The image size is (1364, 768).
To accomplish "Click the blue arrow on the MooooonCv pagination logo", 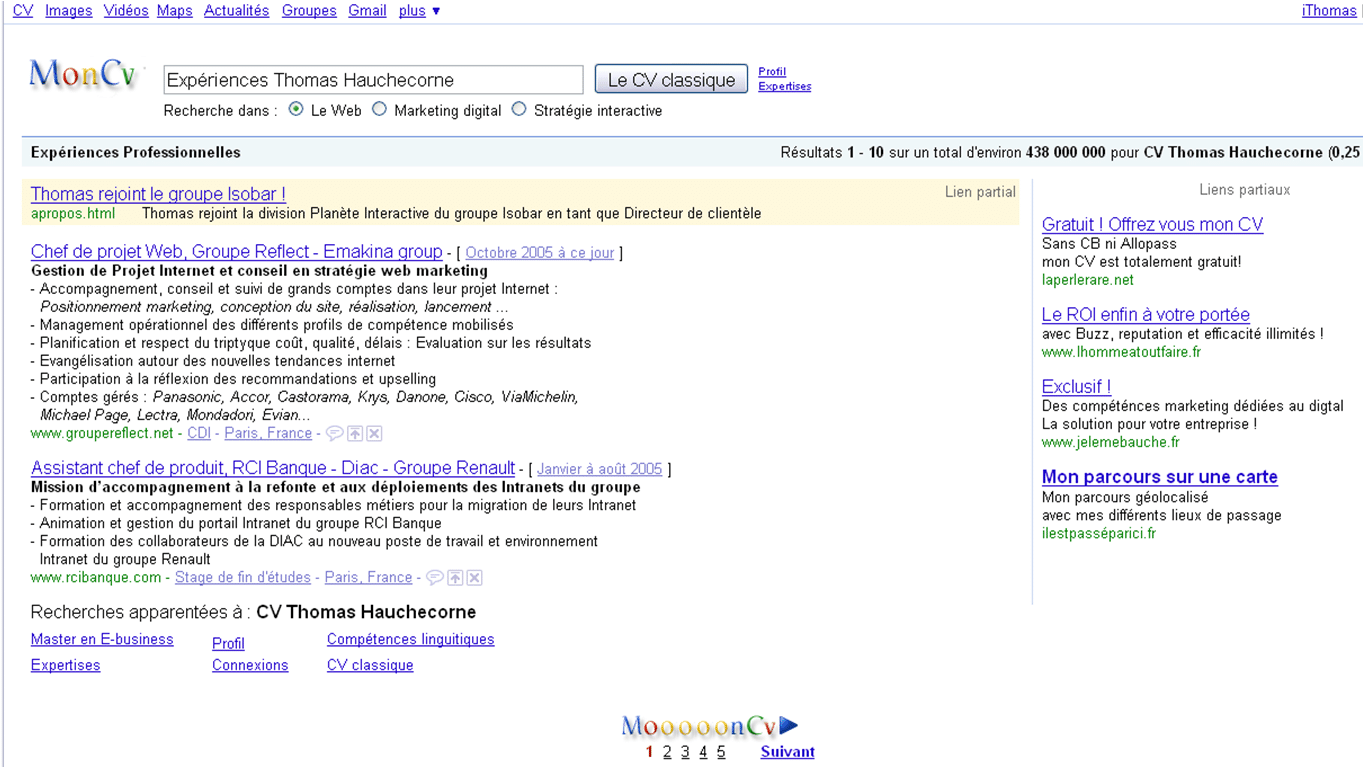I will tap(788, 725).
